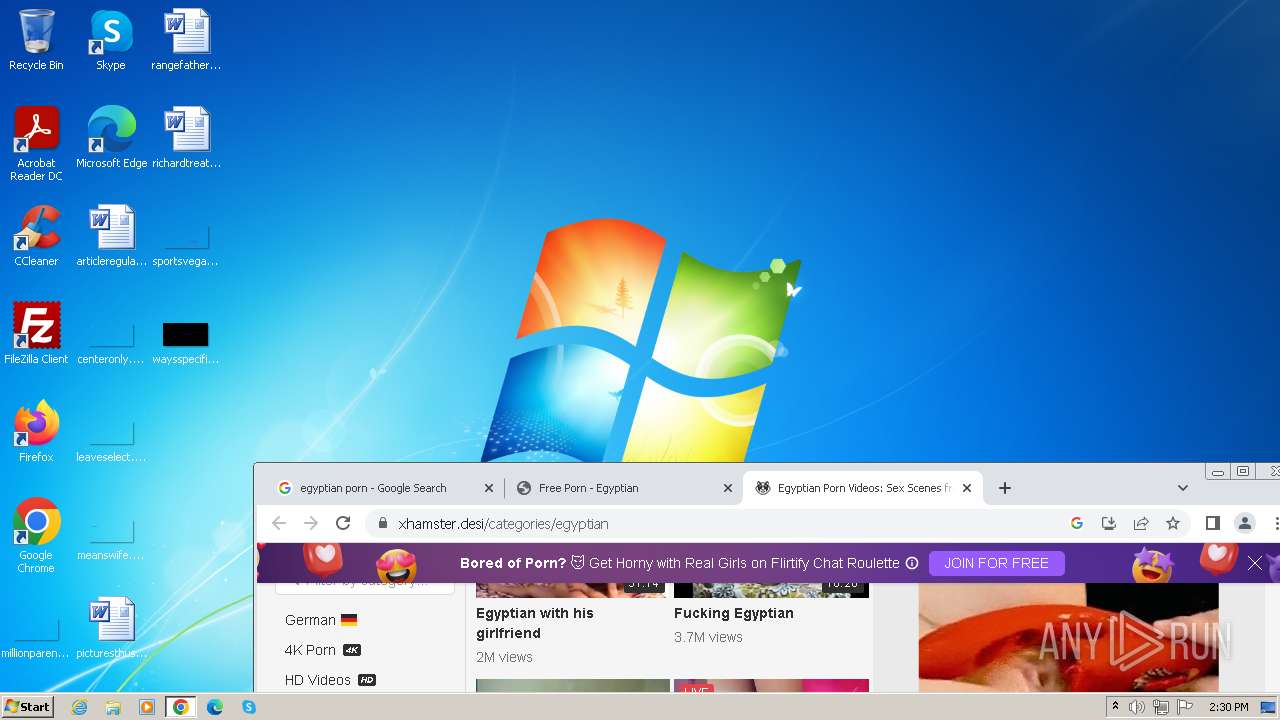Screen dimensions: 1280x720
Task: Click the share page icon in address bar
Action: click(1141, 523)
